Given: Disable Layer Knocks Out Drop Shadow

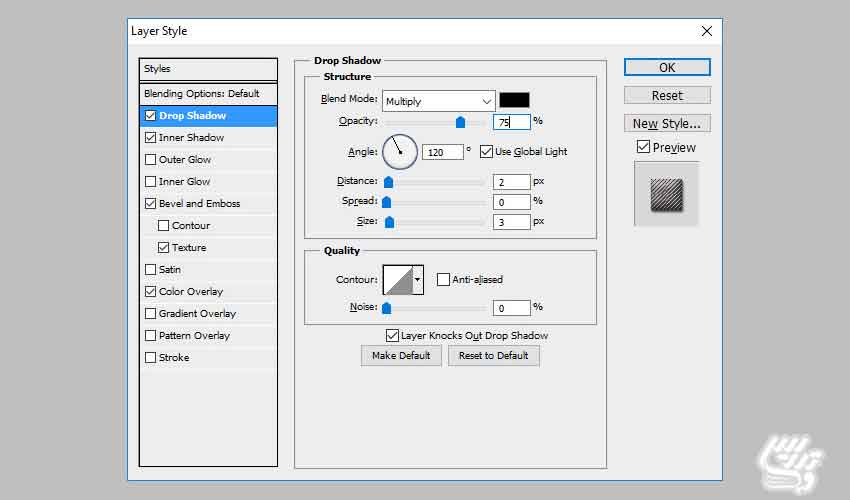Looking at the screenshot, I should tap(392, 336).
